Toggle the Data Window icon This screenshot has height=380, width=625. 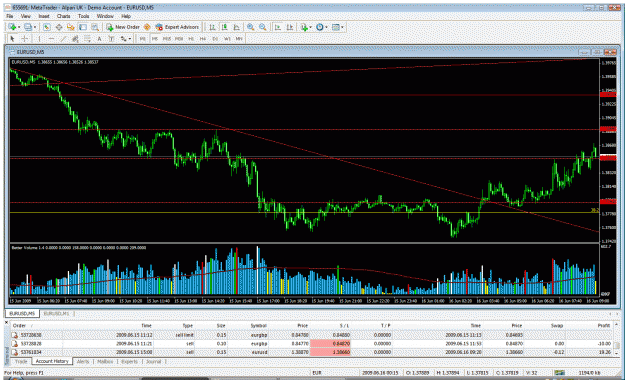(x=59, y=27)
